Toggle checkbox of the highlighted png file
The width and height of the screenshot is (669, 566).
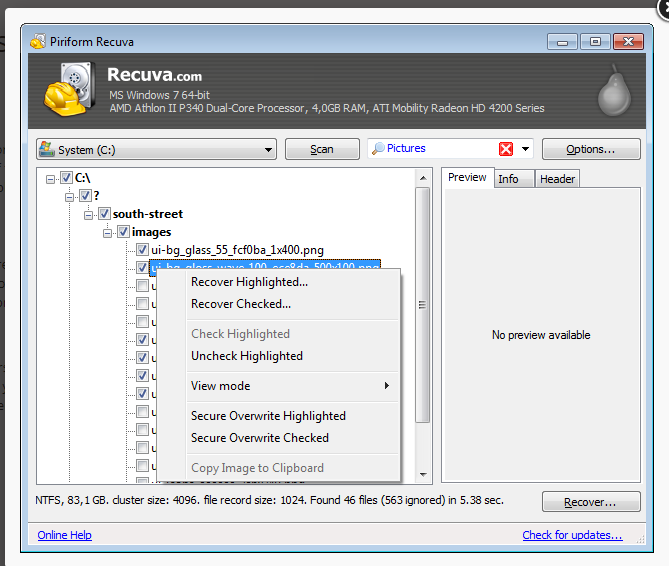(143, 267)
